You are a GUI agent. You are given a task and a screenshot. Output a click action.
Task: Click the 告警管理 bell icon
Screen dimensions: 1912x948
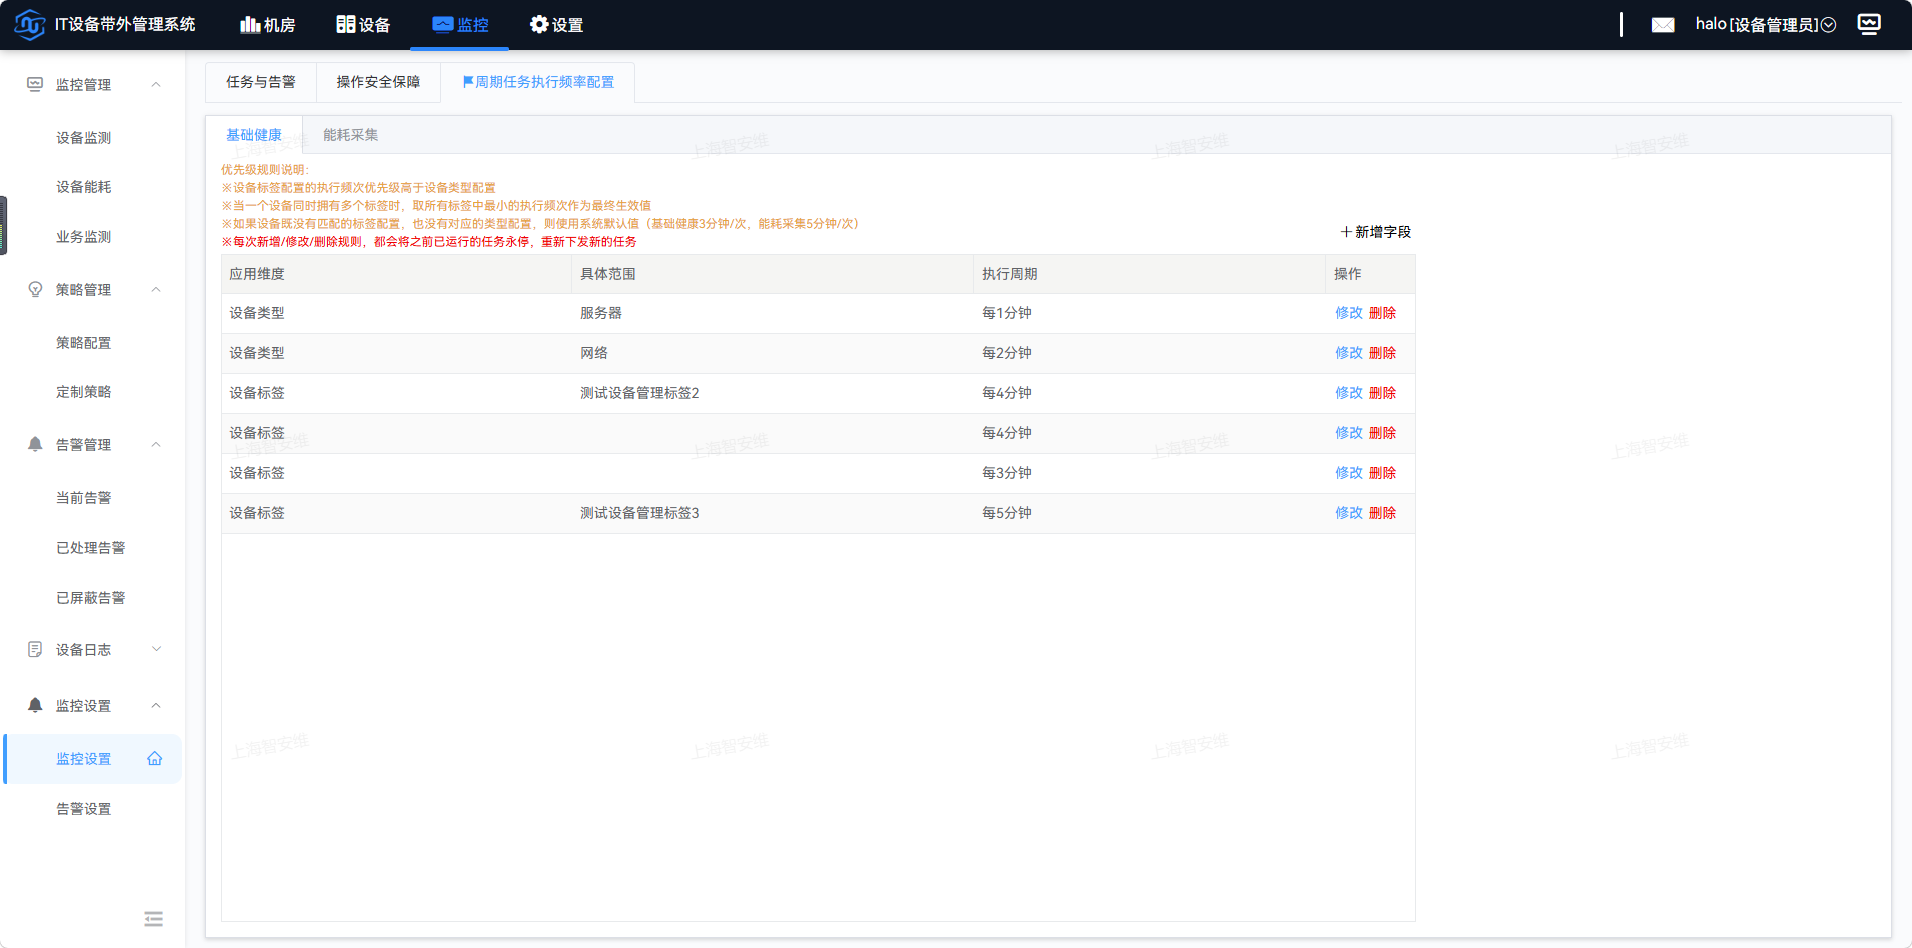(35, 445)
